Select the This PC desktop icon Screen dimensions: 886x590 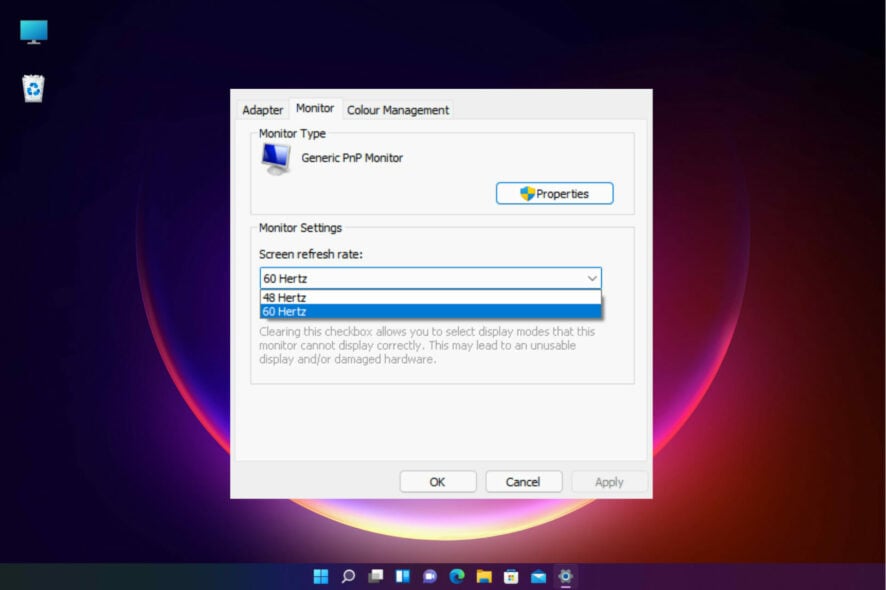(x=34, y=32)
